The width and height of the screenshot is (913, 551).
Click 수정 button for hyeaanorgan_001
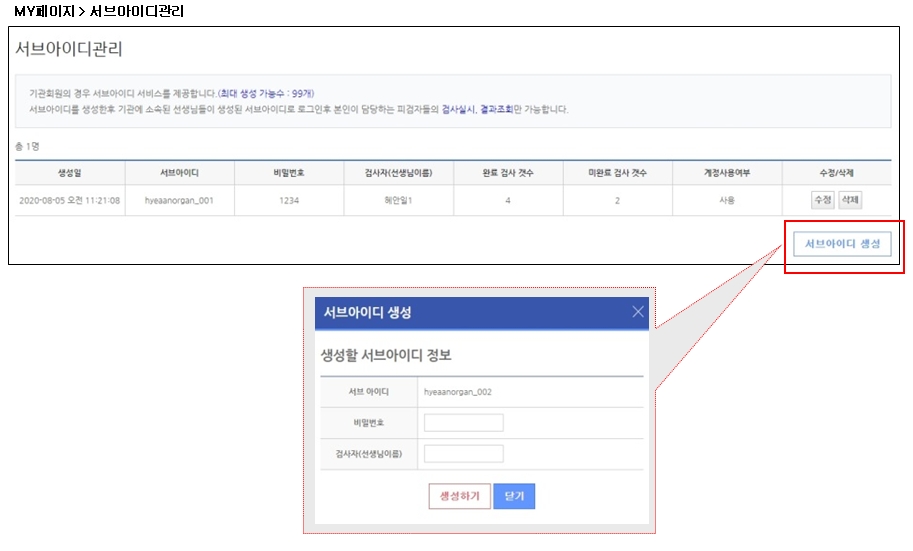click(x=822, y=200)
